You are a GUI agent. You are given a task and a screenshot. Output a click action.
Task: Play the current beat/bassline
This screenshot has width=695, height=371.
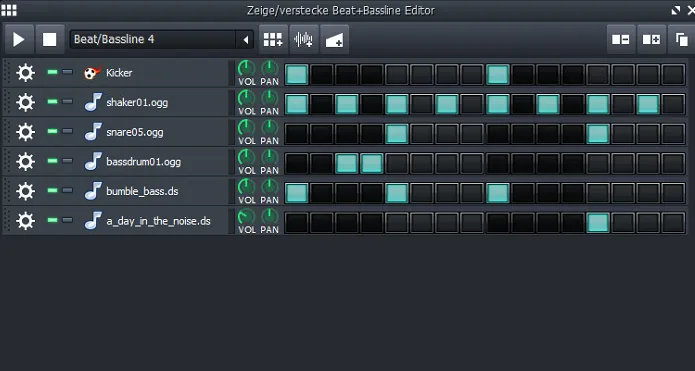coord(19,39)
